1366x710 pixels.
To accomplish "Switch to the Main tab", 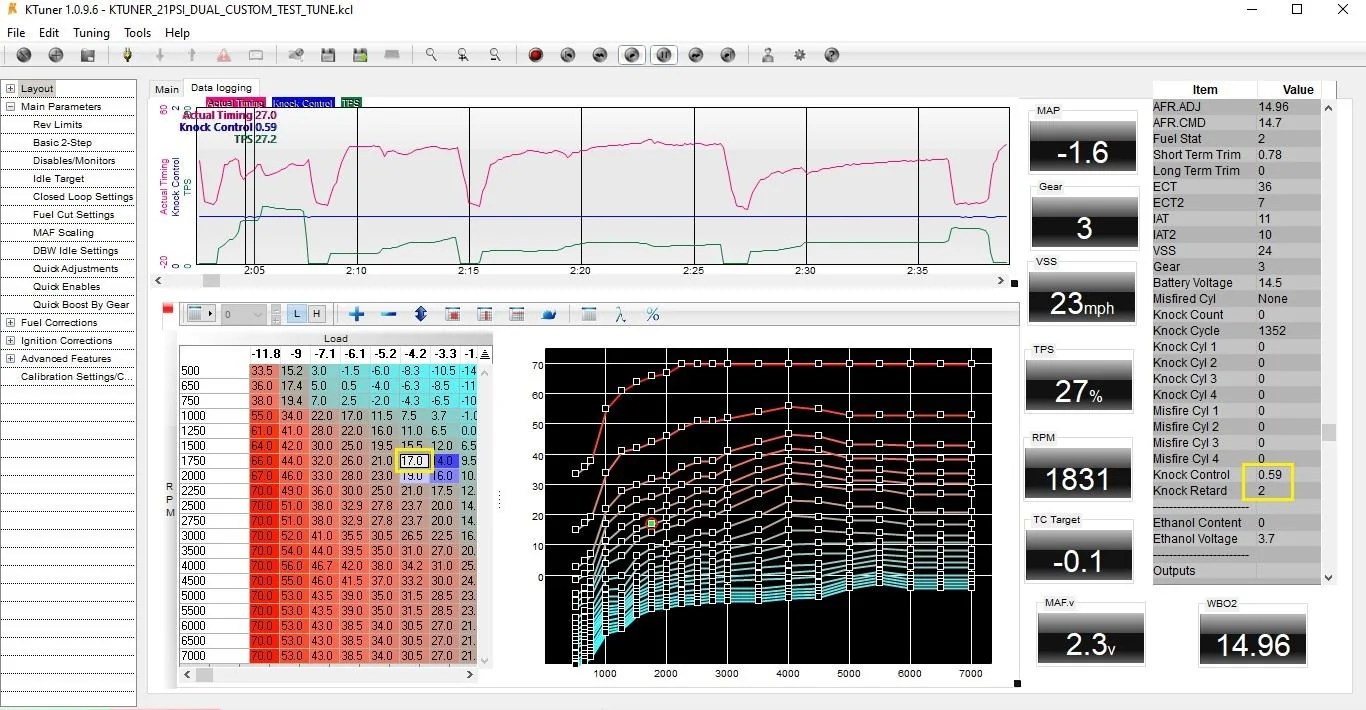I will pos(167,89).
